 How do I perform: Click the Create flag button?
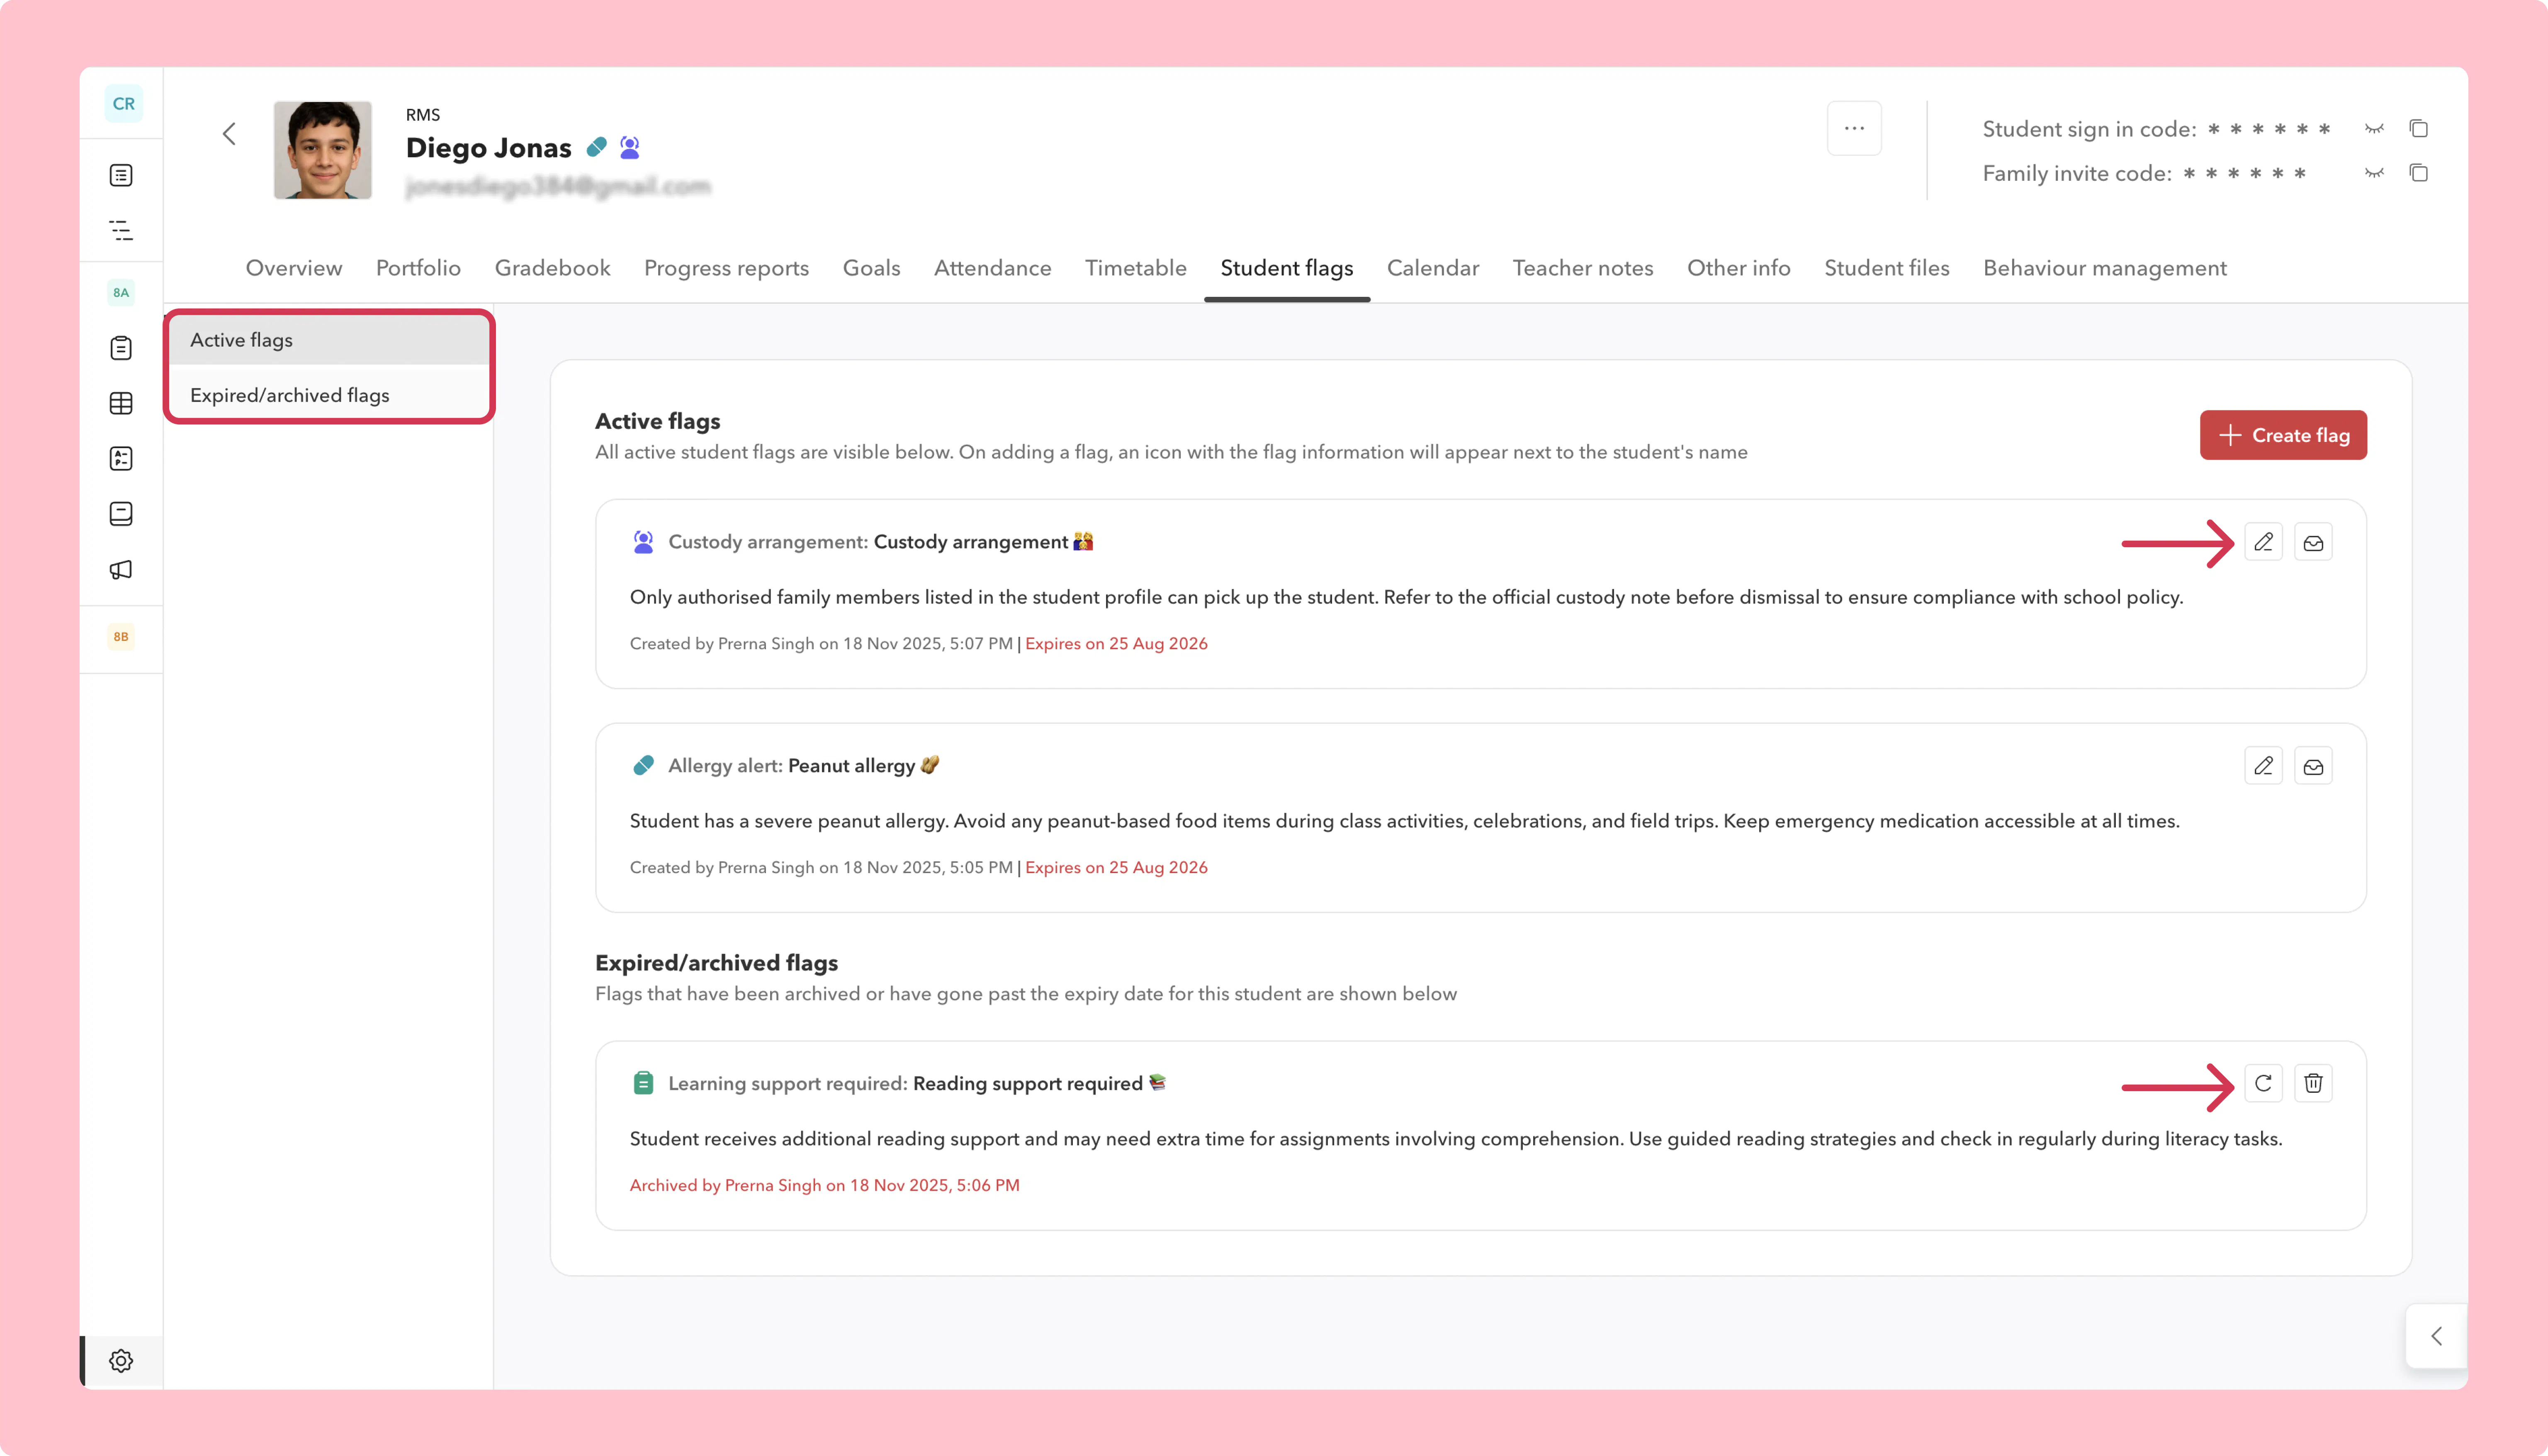(2282, 435)
